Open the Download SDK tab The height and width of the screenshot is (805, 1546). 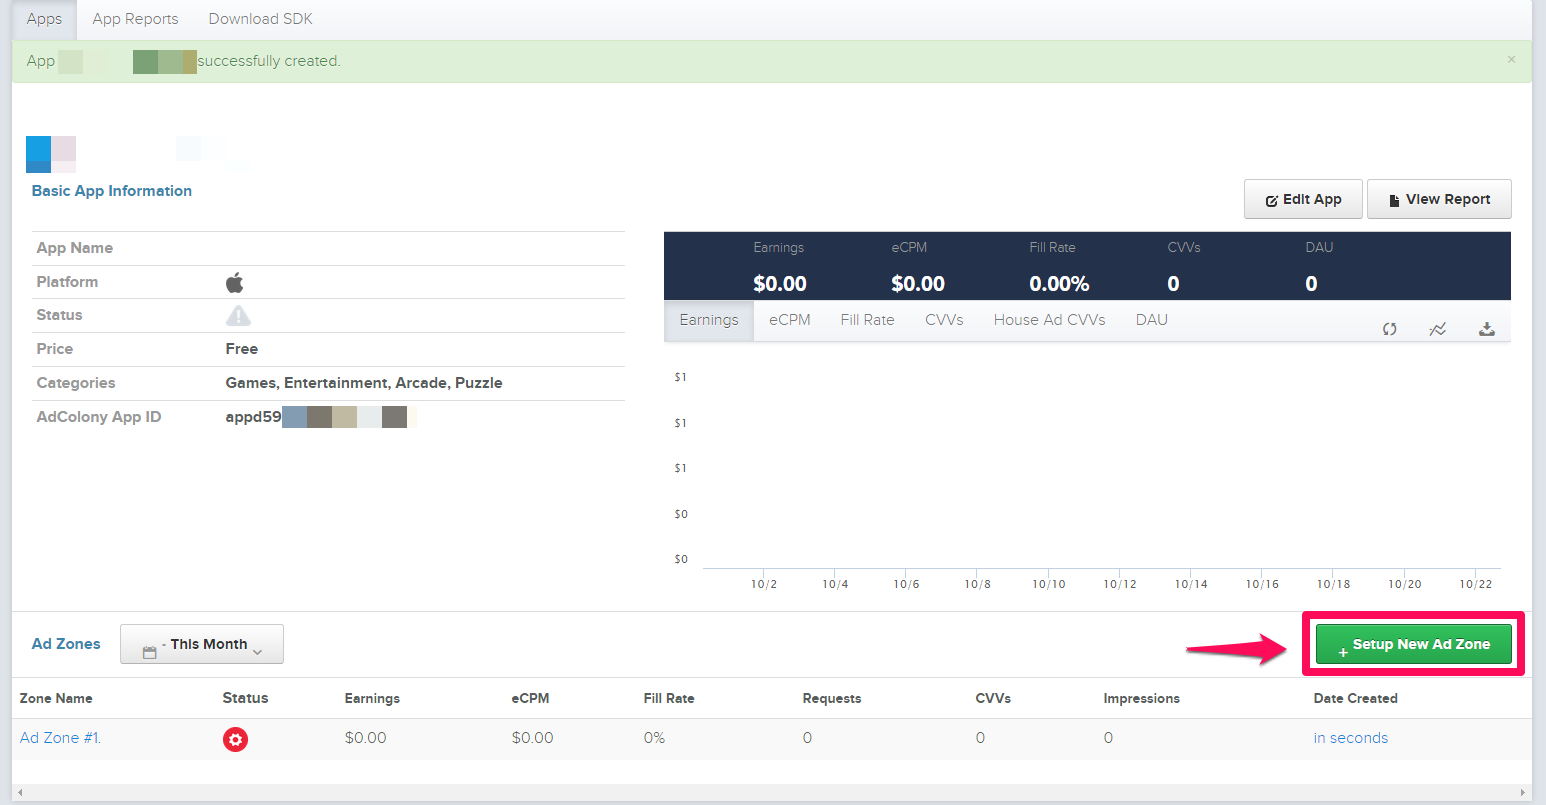click(260, 19)
